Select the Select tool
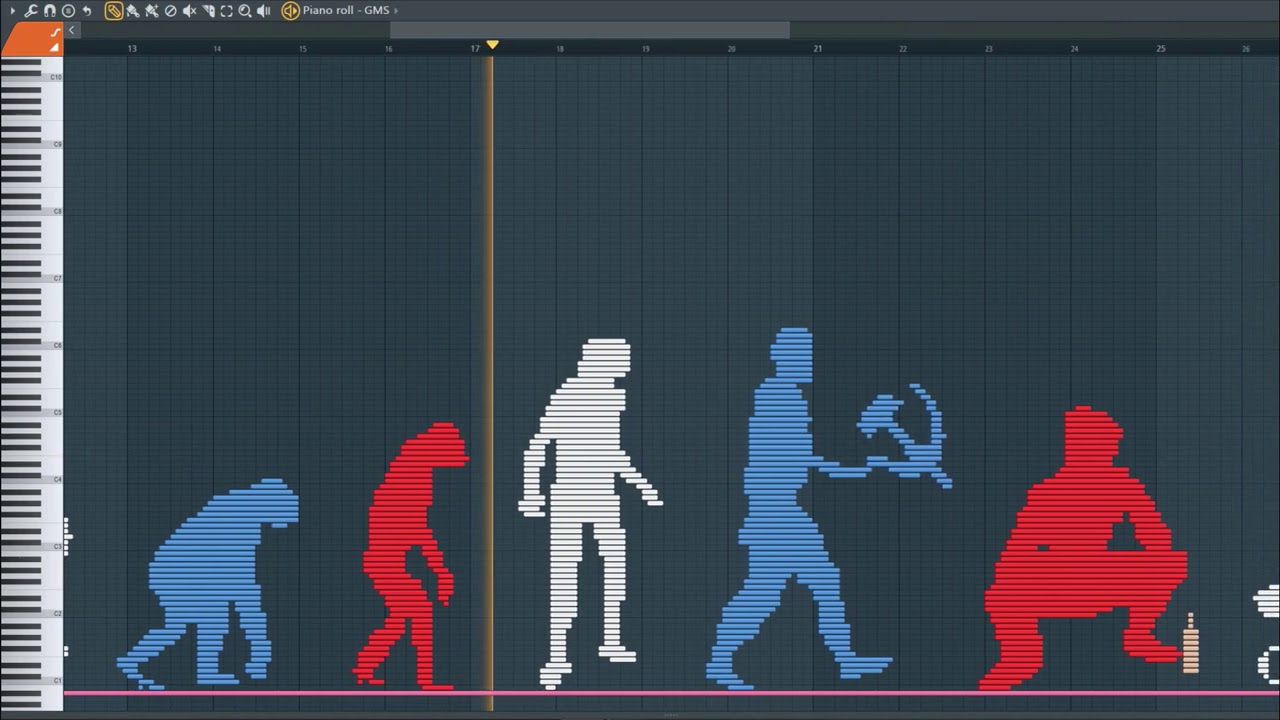Screen dimensions: 1280x720 click(227, 11)
